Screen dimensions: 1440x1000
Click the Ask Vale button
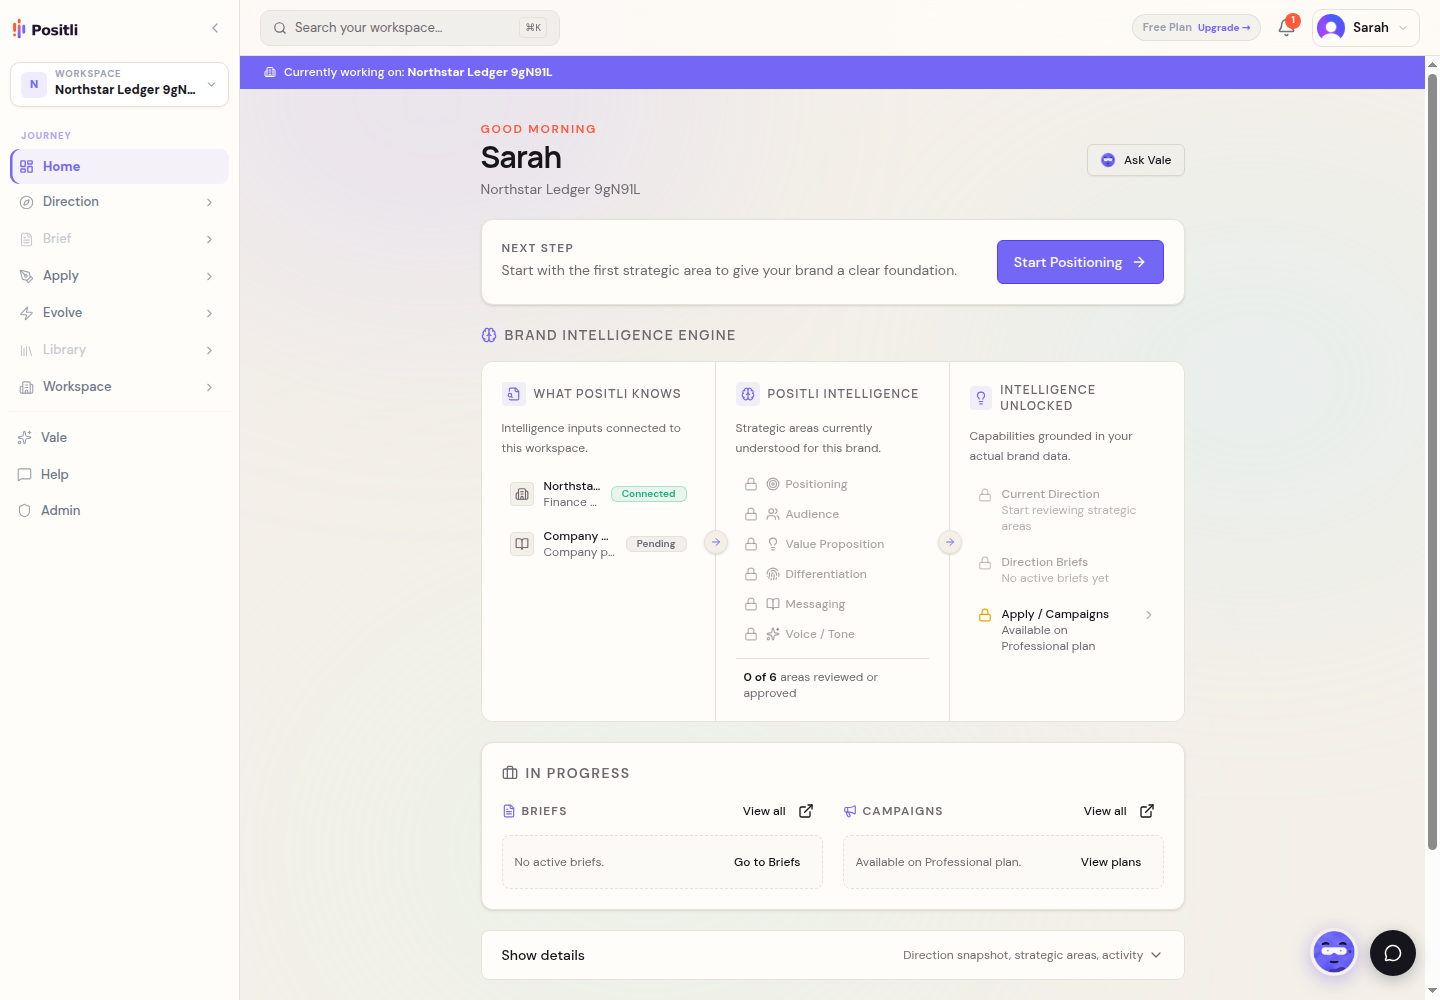click(1136, 160)
